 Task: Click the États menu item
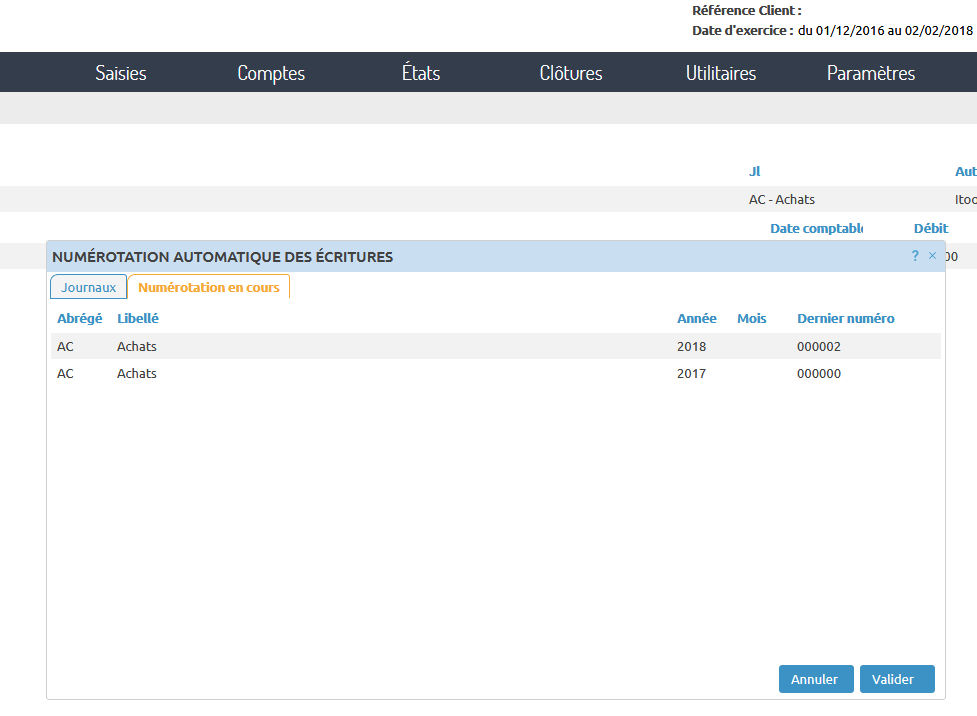[421, 73]
